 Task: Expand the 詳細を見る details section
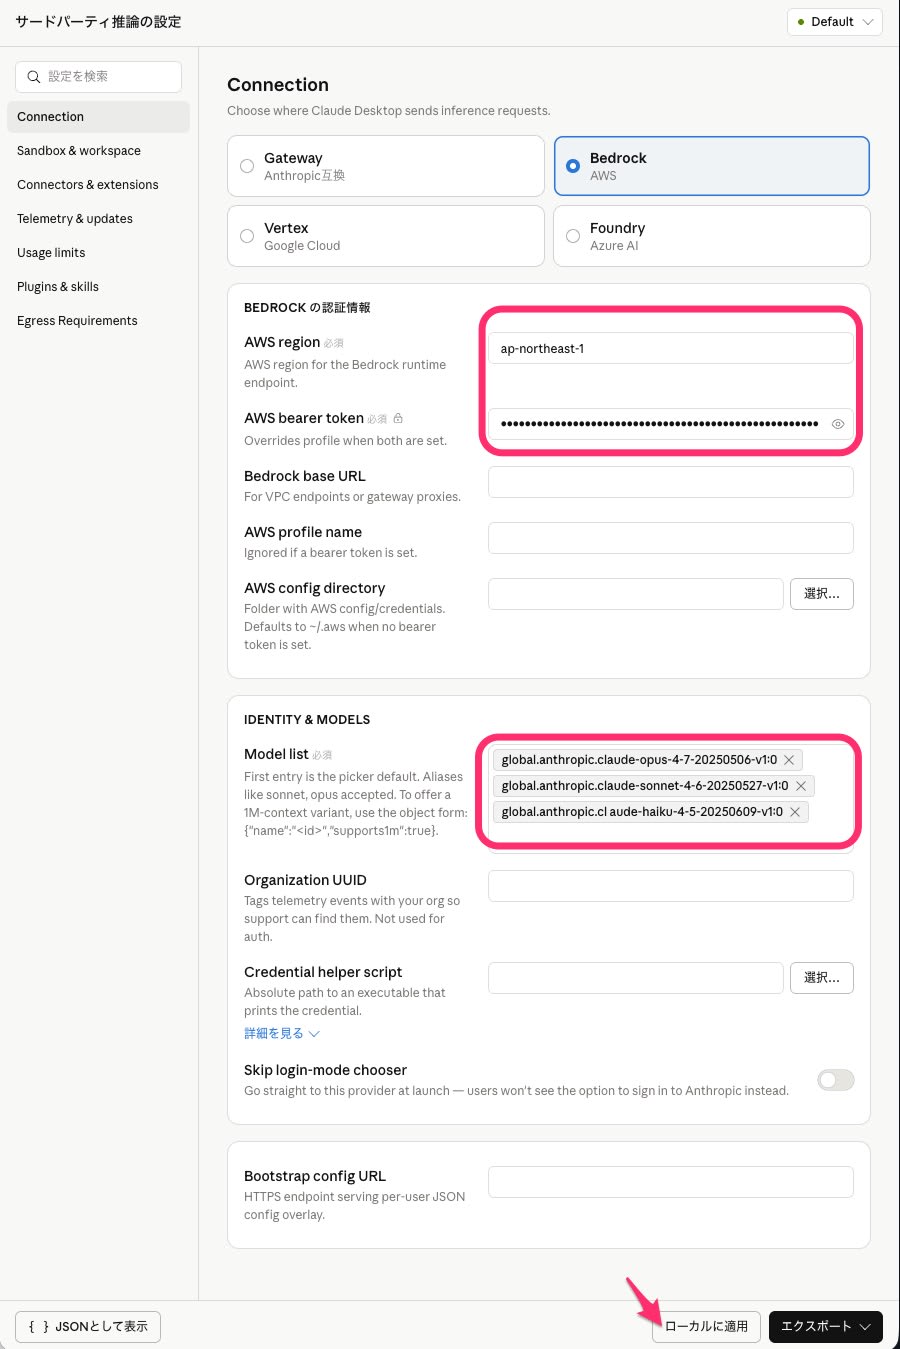[x=281, y=1033]
